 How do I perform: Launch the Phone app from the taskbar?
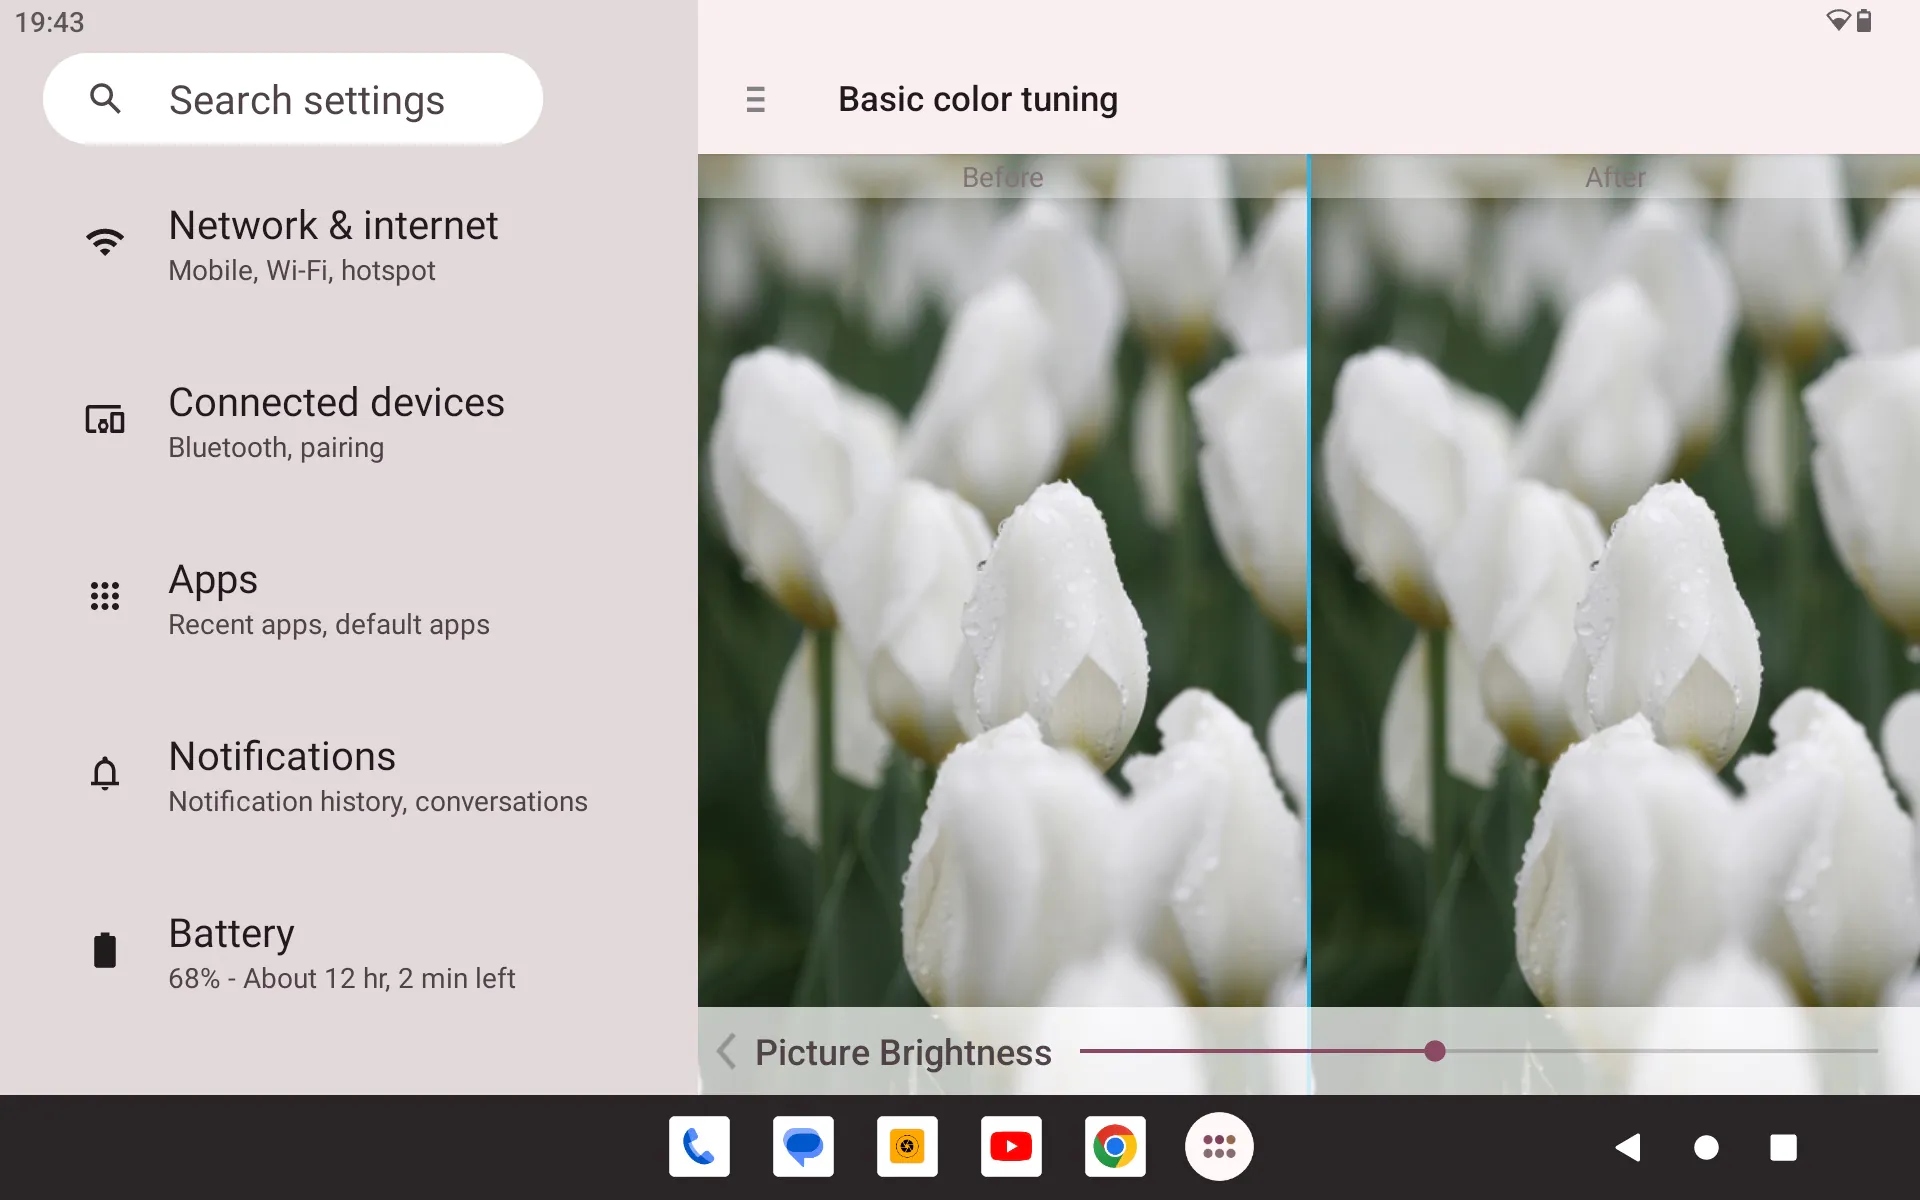click(x=699, y=1147)
